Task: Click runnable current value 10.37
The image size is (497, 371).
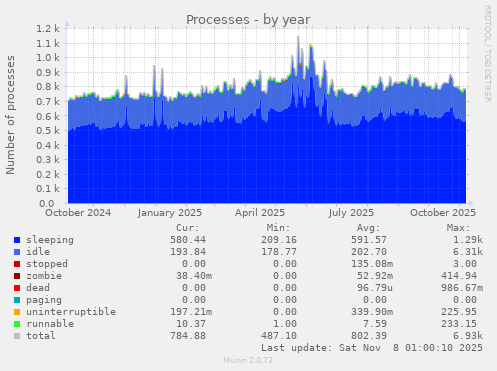Action: [x=191, y=324]
